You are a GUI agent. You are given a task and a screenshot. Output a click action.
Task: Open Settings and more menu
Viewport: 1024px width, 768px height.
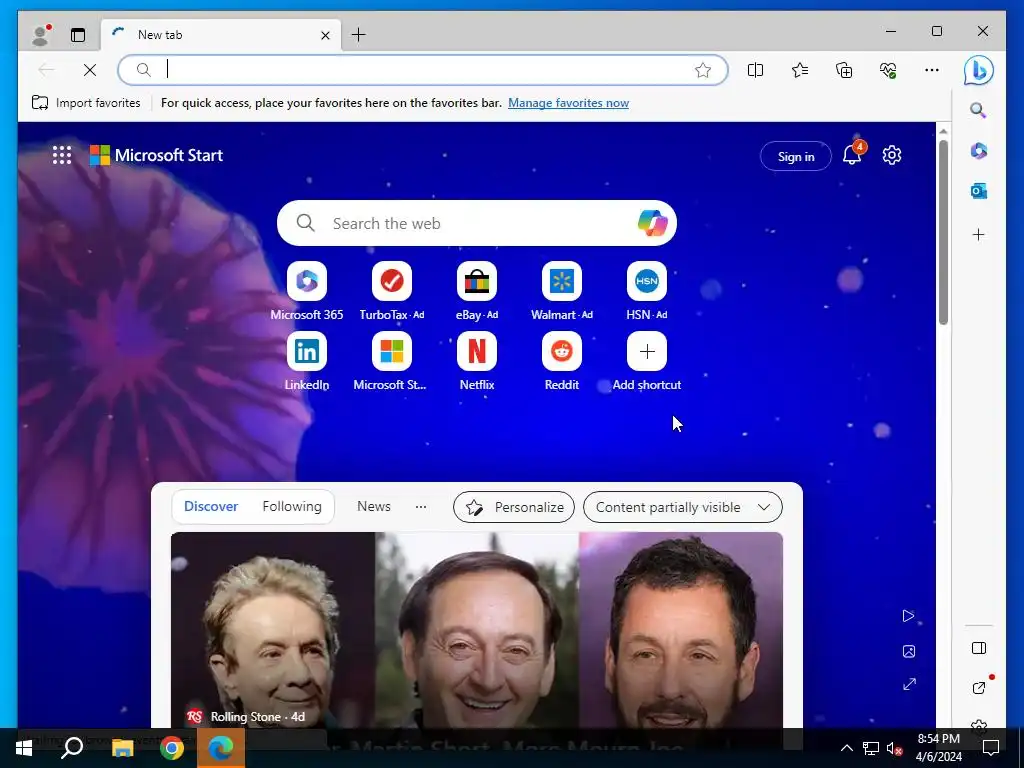click(932, 70)
